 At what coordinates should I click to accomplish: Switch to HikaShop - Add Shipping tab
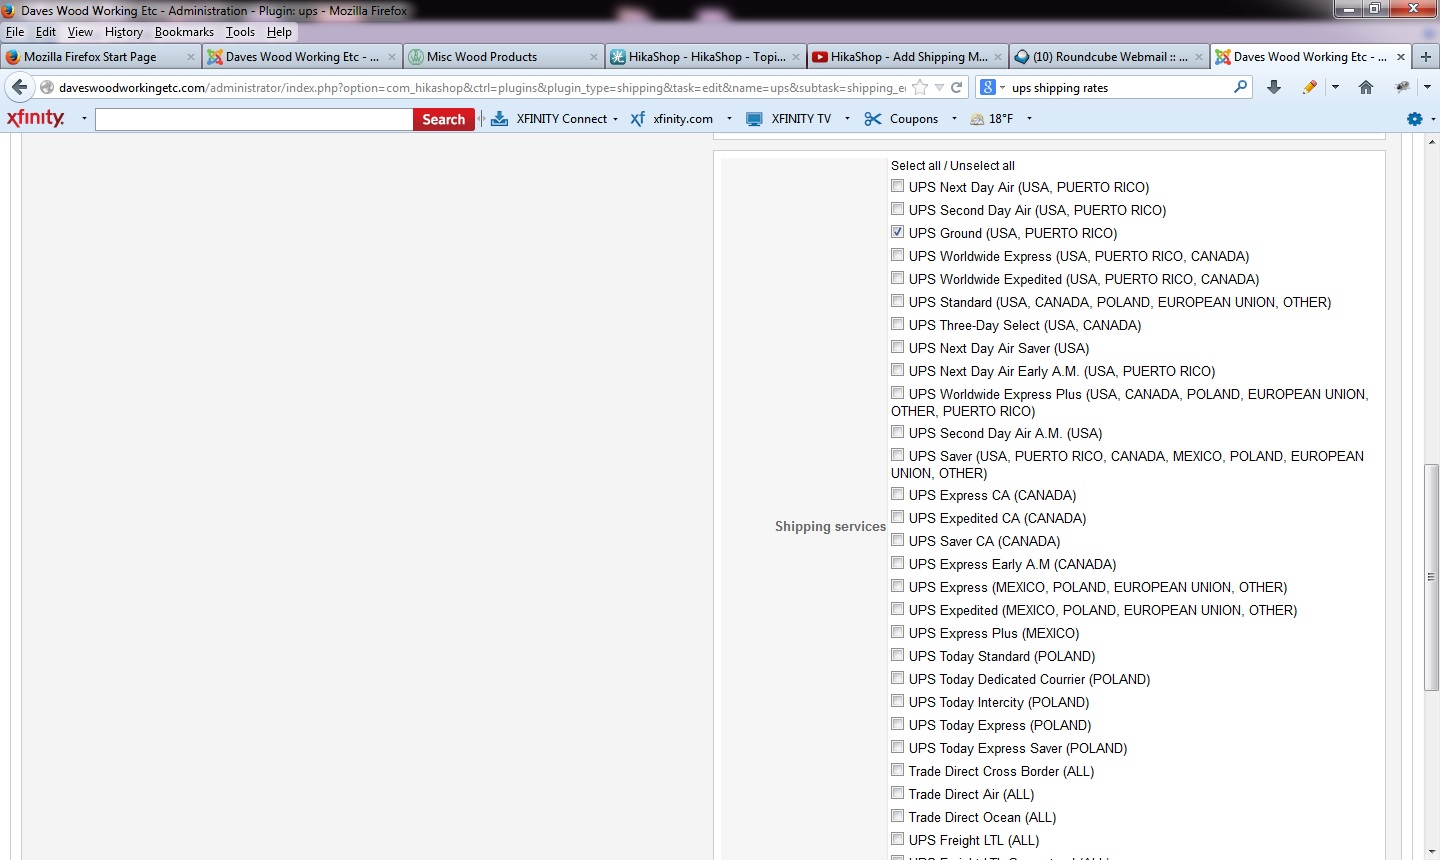coord(907,57)
